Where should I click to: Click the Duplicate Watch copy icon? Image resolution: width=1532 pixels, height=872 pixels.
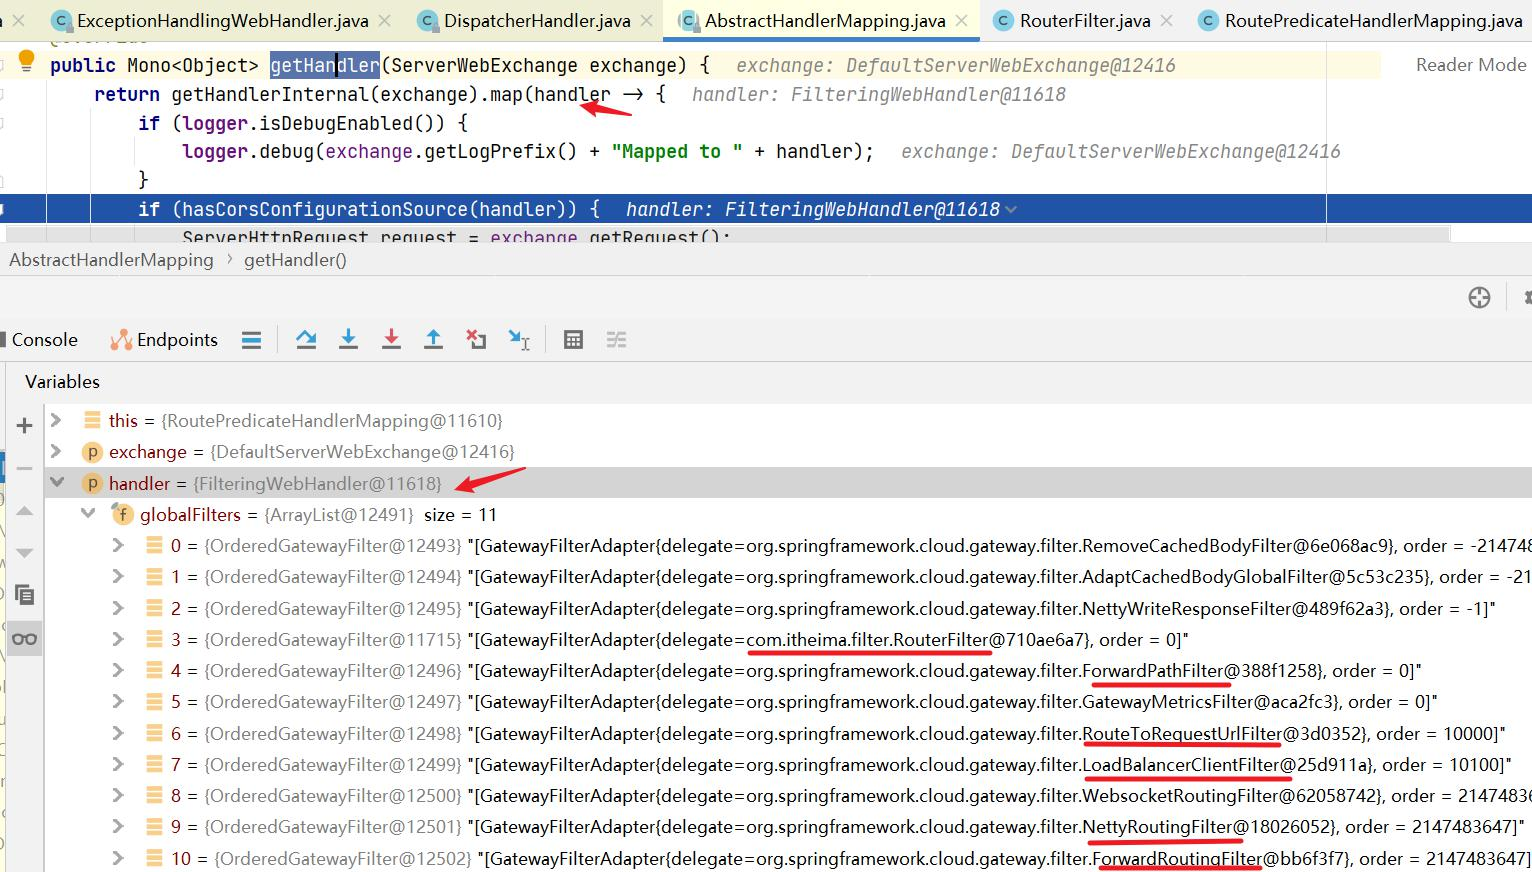click(25, 596)
